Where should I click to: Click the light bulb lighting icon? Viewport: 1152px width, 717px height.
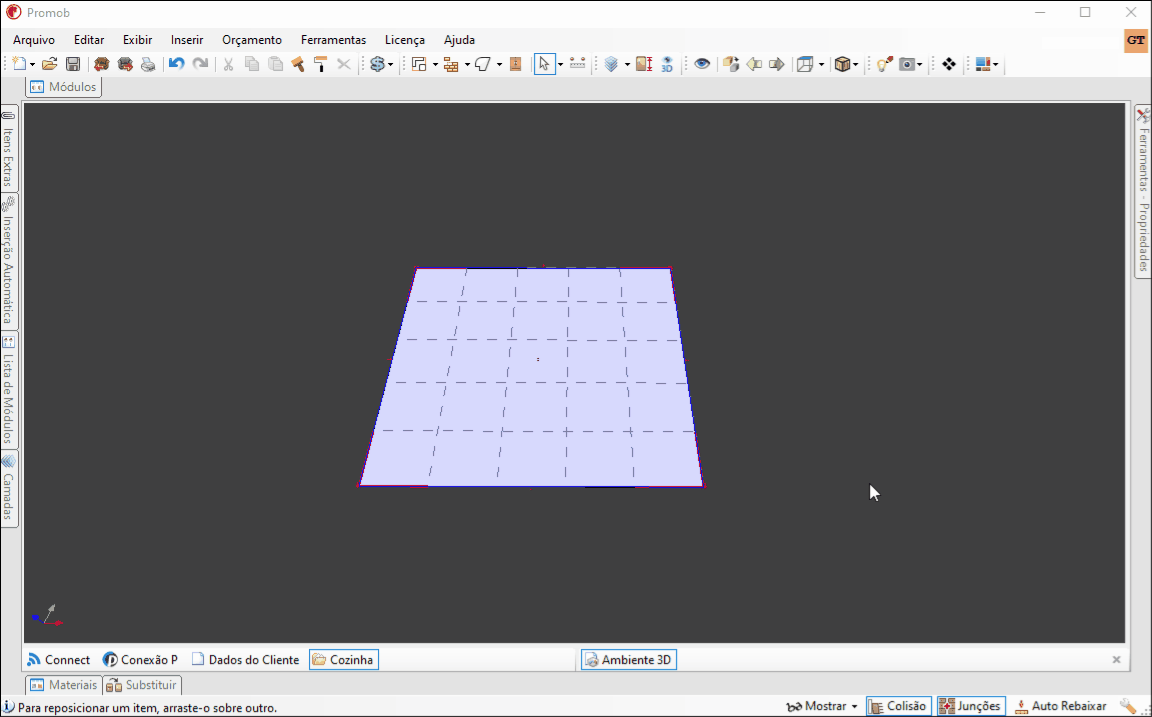coord(884,64)
